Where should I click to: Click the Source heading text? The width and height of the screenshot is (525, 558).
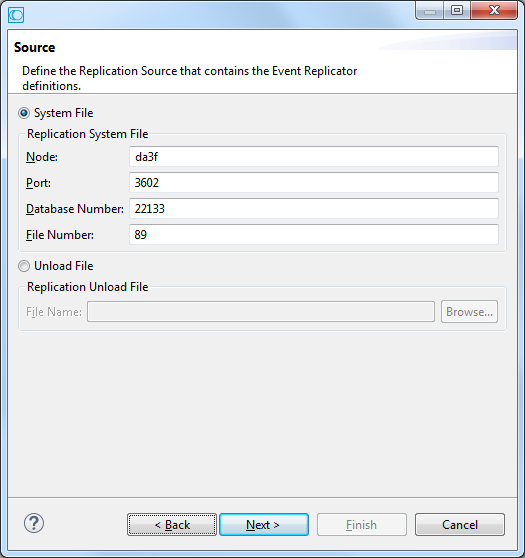coord(35,47)
